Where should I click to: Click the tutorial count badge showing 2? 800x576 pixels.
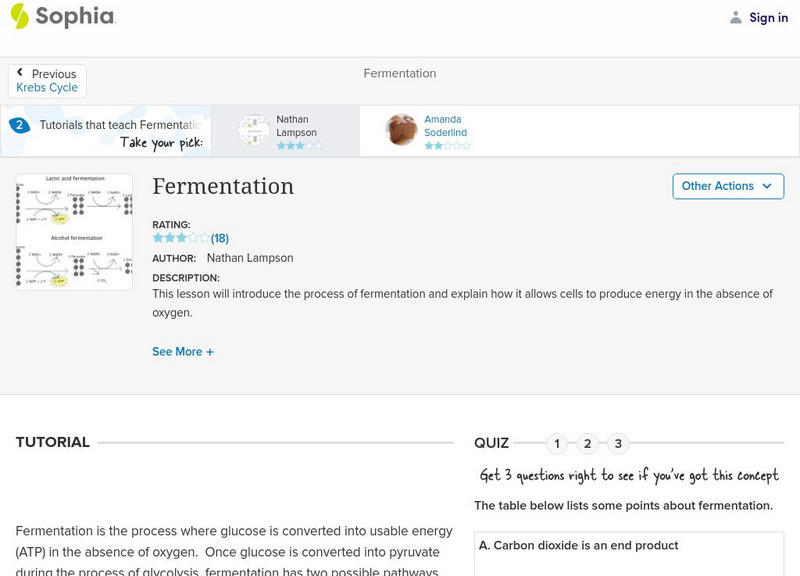(x=19, y=126)
